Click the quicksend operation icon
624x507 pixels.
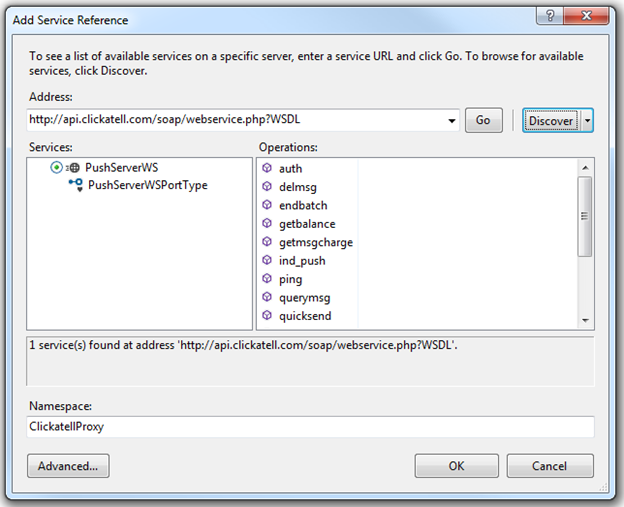pyautogui.click(x=267, y=316)
